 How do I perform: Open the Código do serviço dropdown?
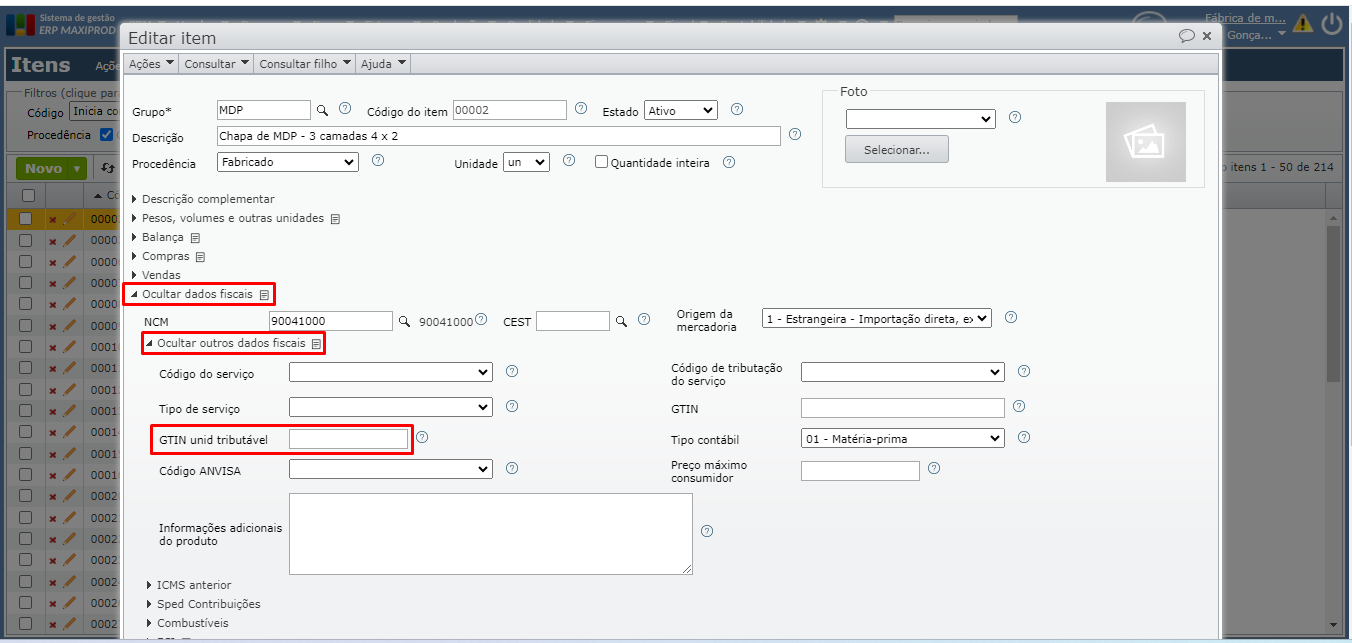(391, 372)
